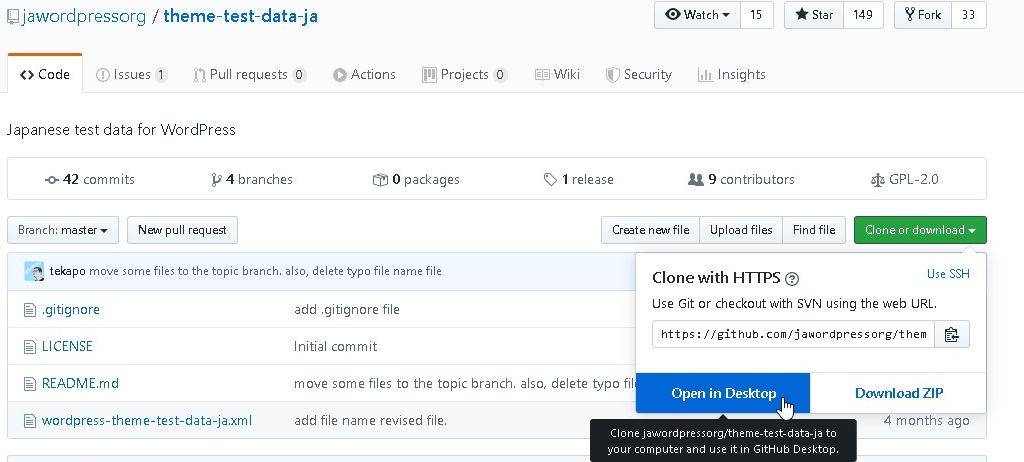Click Create new file button

click(x=650, y=230)
